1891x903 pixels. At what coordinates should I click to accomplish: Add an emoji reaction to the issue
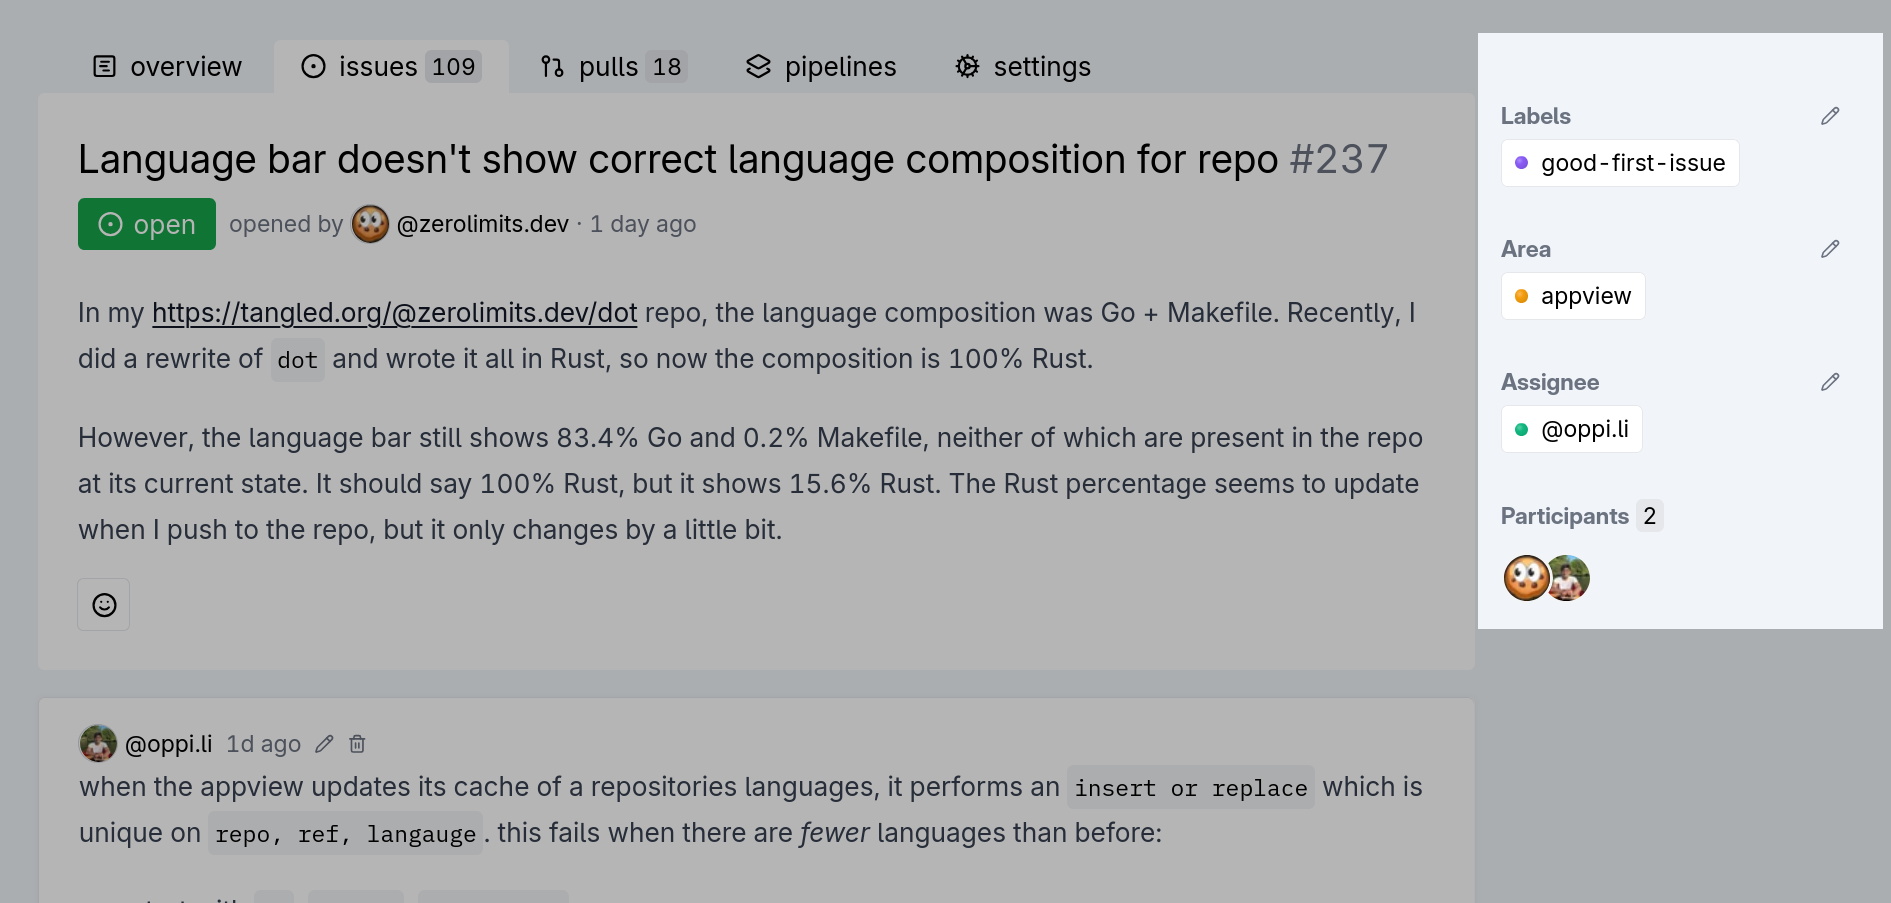[104, 605]
